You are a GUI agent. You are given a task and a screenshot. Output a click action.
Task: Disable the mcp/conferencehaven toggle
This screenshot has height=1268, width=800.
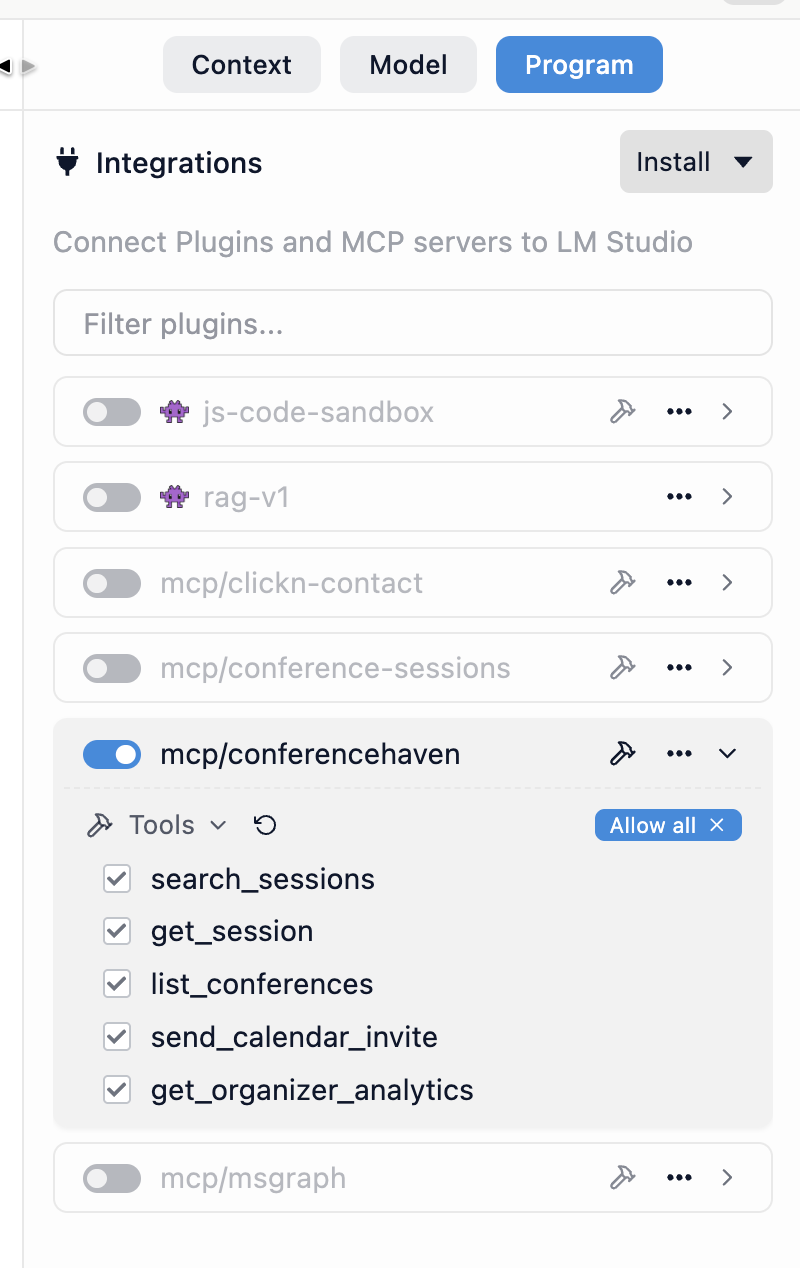pyautogui.click(x=112, y=754)
